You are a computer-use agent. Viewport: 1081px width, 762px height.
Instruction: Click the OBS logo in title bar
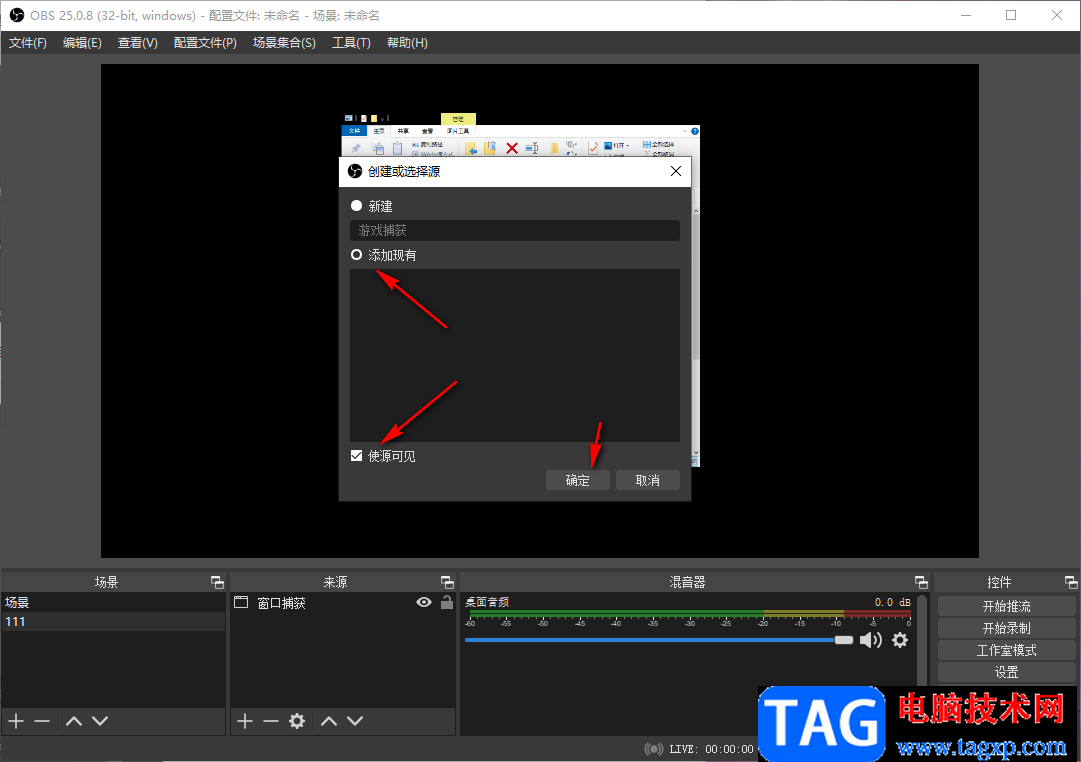coord(17,15)
